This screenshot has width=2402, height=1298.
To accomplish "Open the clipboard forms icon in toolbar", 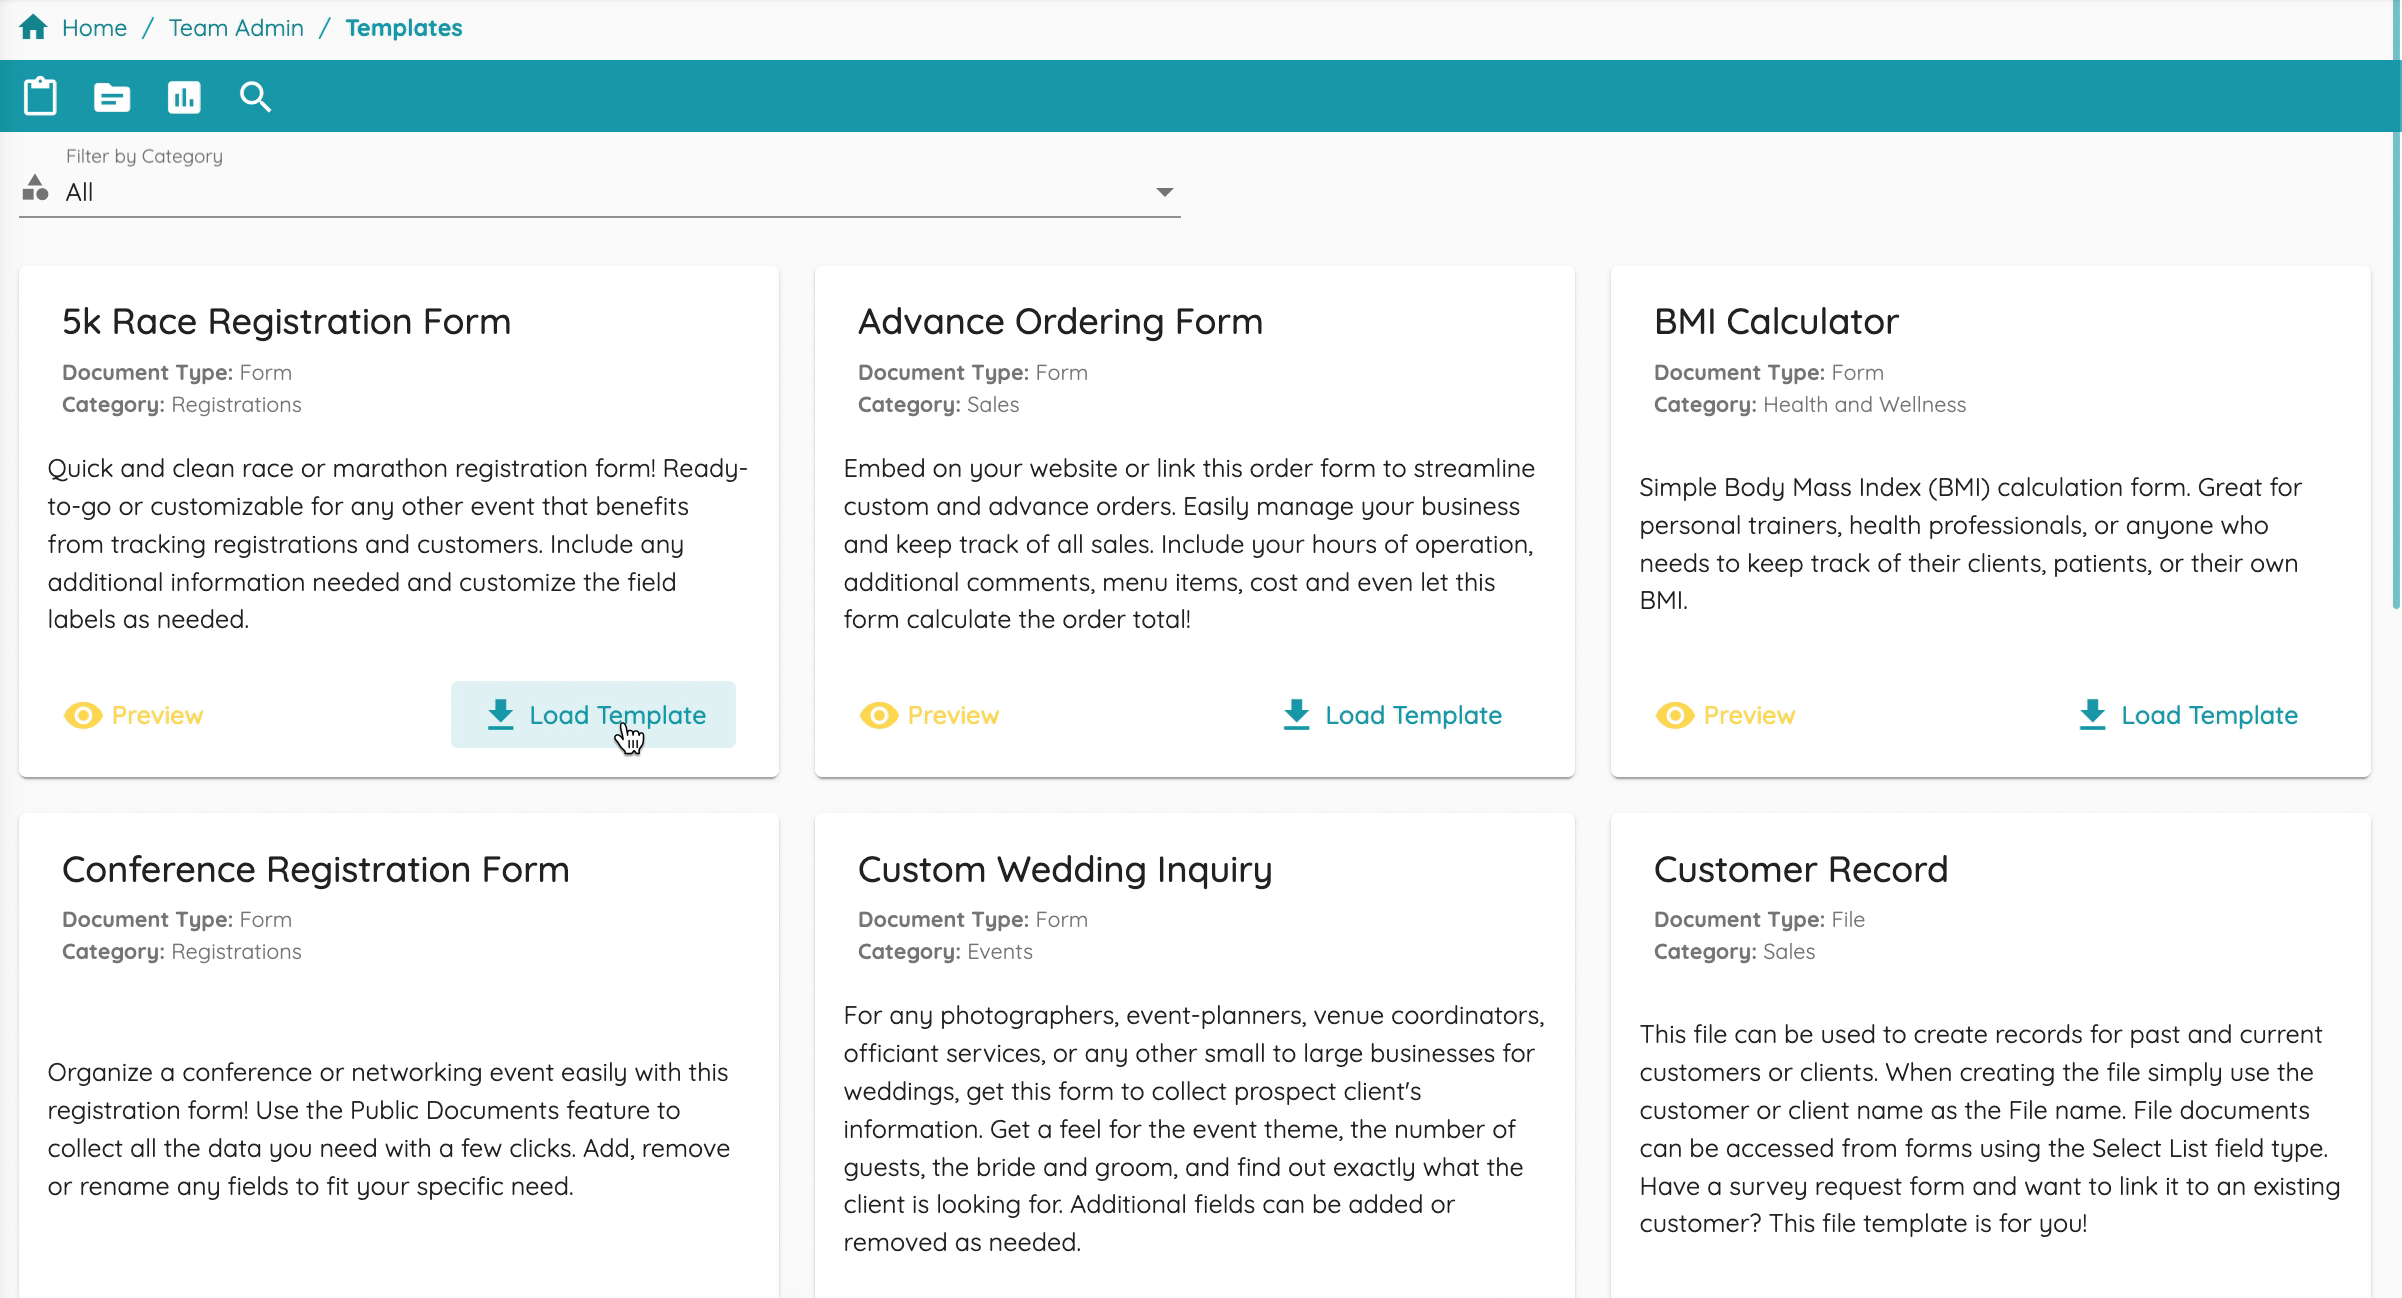I will [x=40, y=97].
